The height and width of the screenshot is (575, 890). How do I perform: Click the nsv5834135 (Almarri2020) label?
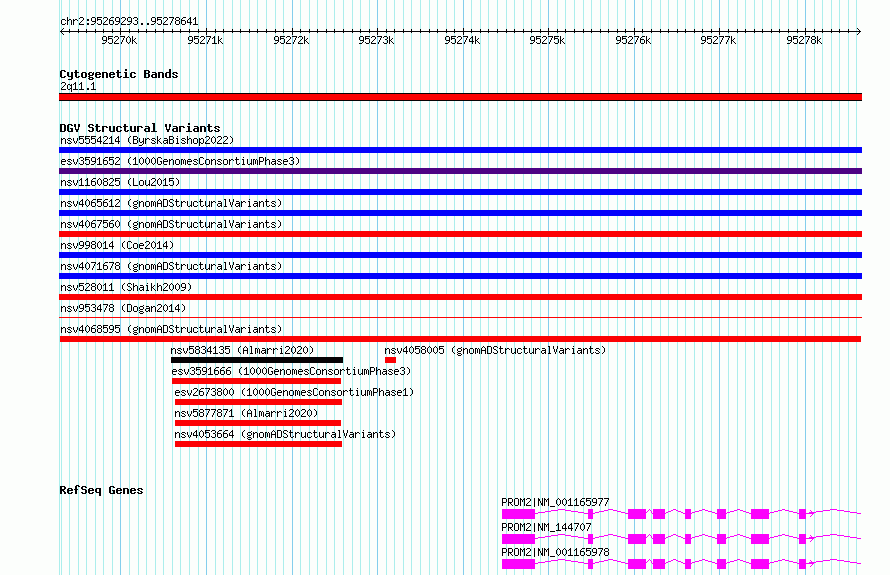242,350
